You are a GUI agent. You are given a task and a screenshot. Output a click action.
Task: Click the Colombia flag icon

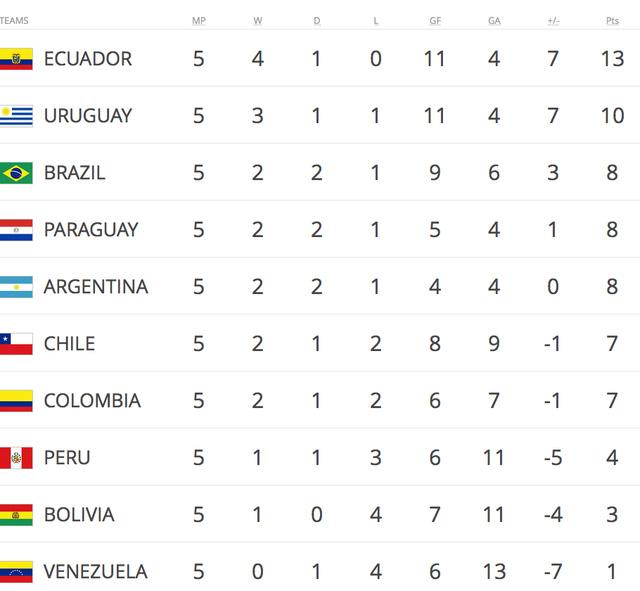[x=16, y=401]
